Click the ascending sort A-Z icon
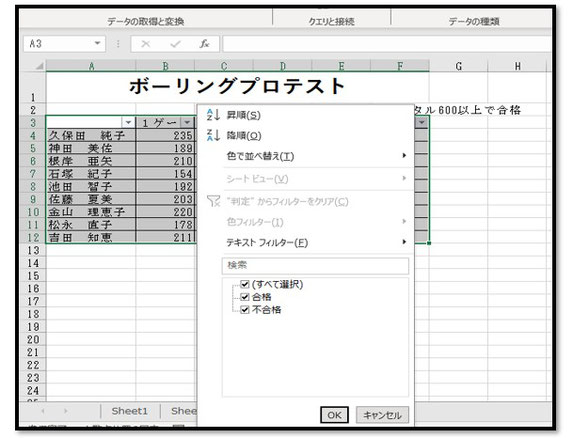Screen dimensions: 573x438 (213, 115)
